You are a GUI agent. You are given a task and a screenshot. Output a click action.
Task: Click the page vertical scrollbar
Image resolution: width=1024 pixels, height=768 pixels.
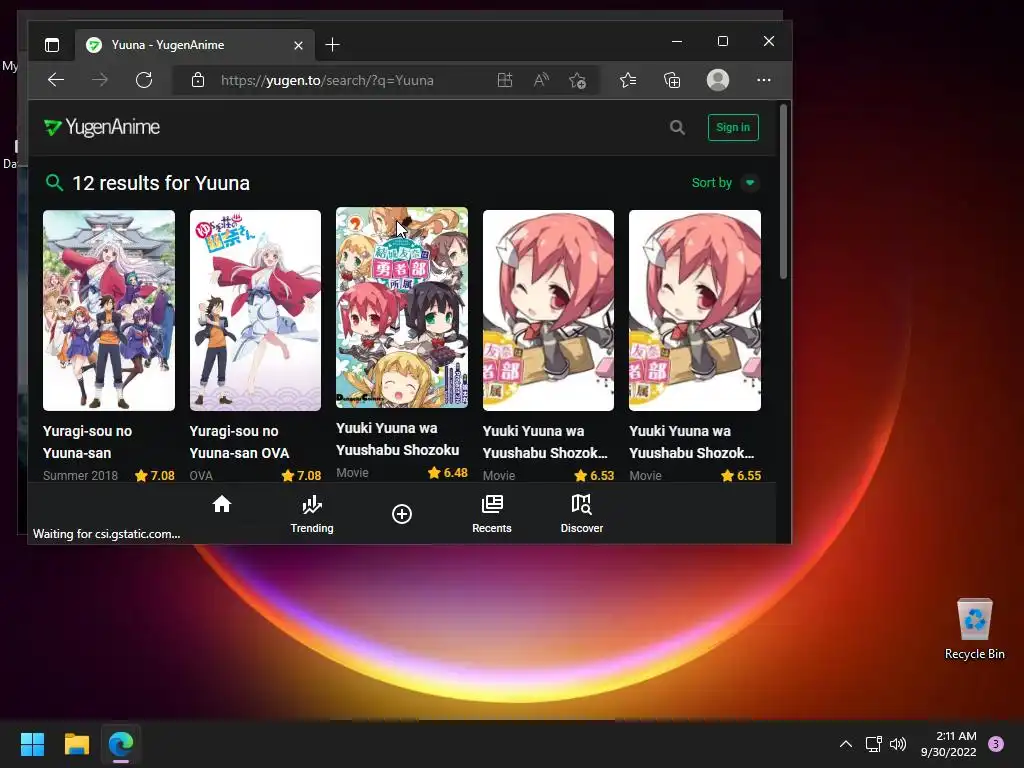784,193
